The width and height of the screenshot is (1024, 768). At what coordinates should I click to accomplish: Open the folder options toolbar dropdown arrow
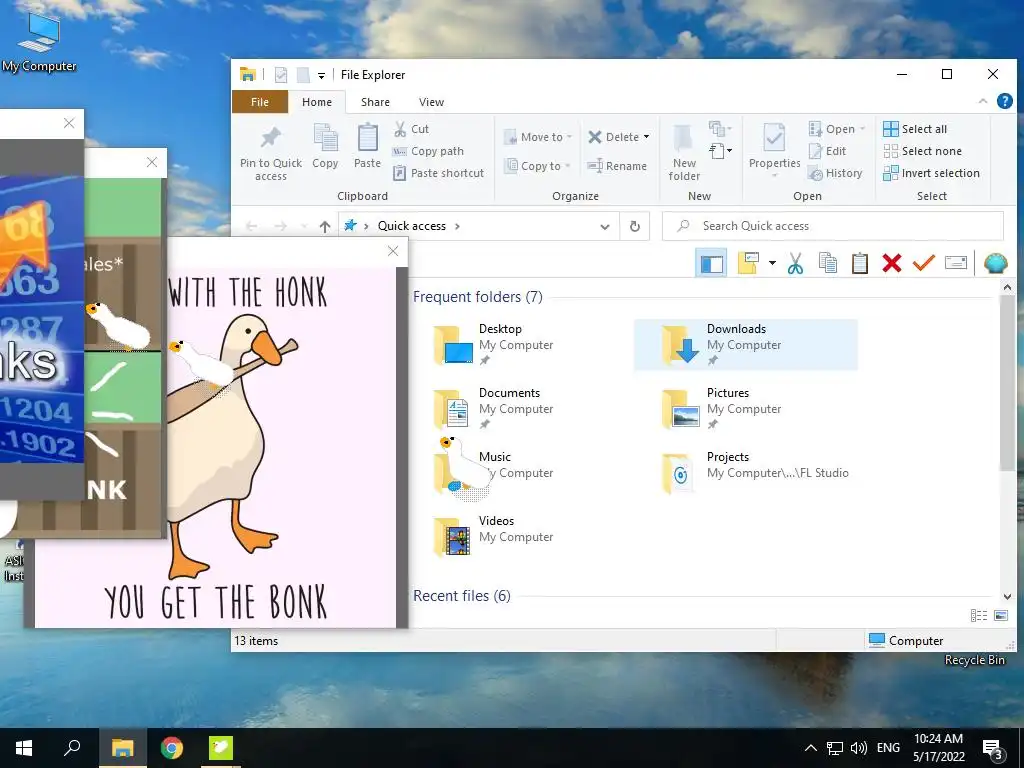click(x=772, y=263)
